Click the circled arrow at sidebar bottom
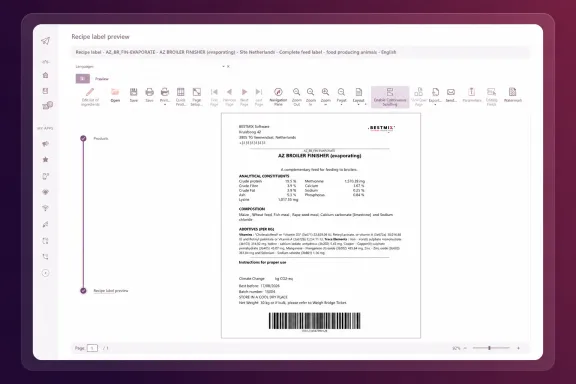This screenshot has width=576, height=384. 46,273
